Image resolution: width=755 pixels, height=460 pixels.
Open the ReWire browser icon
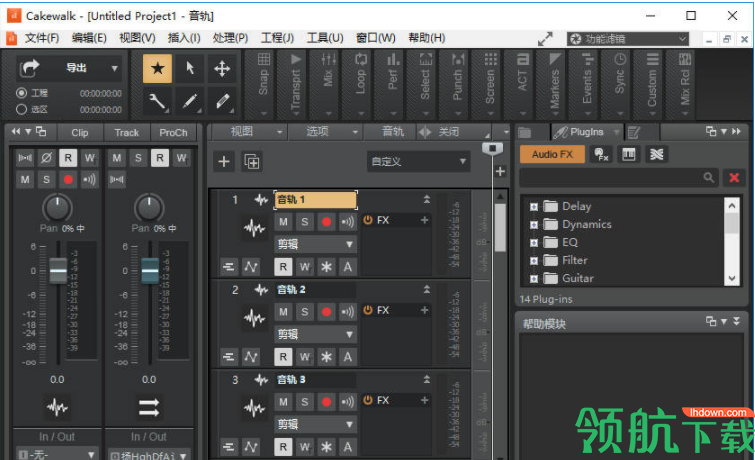(x=656, y=154)
